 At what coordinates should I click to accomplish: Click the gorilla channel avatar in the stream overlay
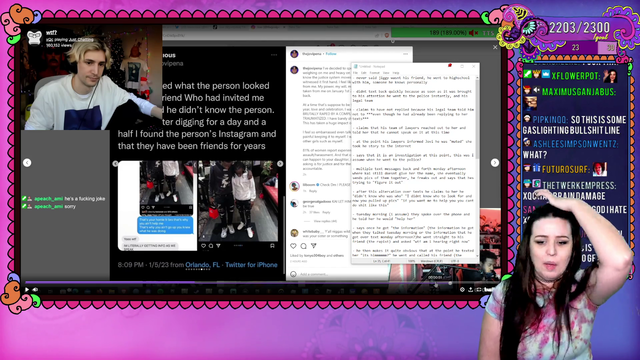coord(34,38)
